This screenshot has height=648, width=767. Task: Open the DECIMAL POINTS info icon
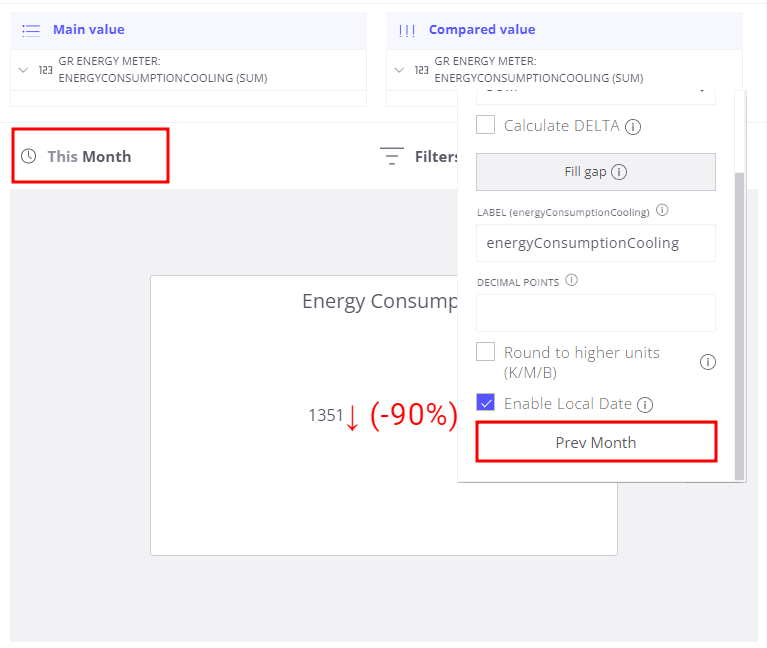571,280
